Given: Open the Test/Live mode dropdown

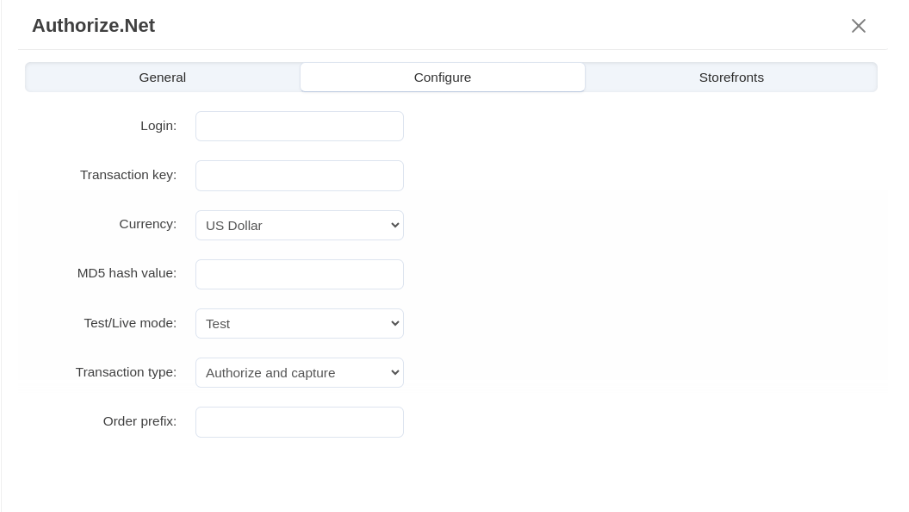Looking at the screenshot, I should [299, 323].
